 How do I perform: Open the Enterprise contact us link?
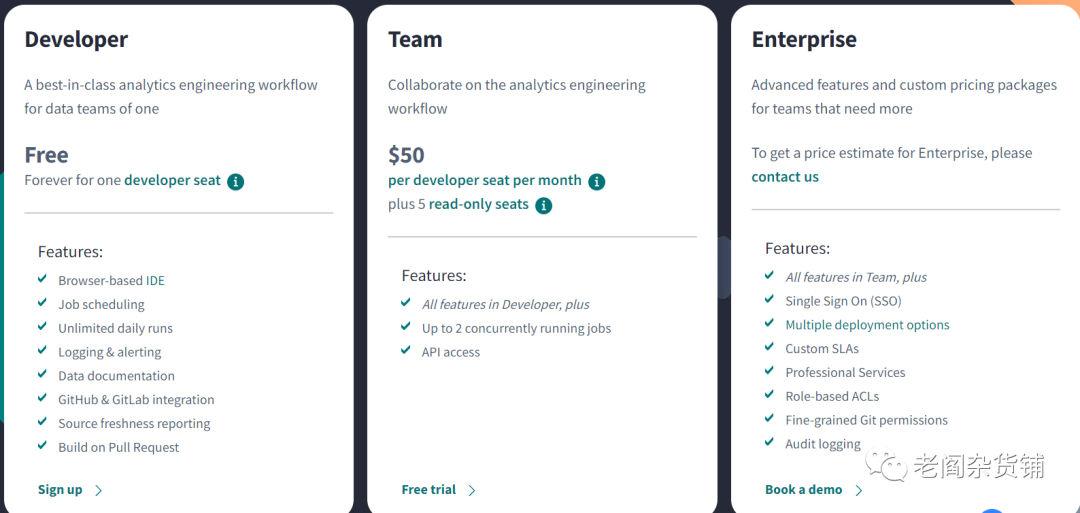(785, 177)
